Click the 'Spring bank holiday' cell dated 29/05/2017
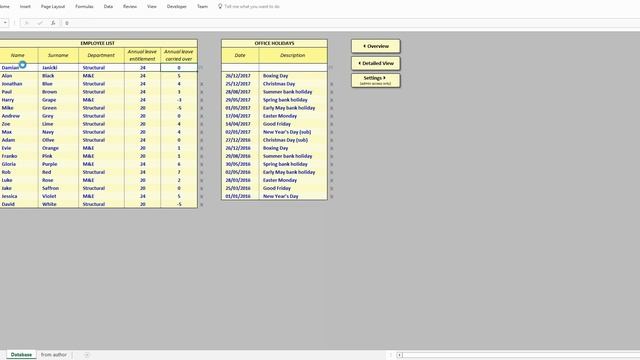 pos(293,100)
